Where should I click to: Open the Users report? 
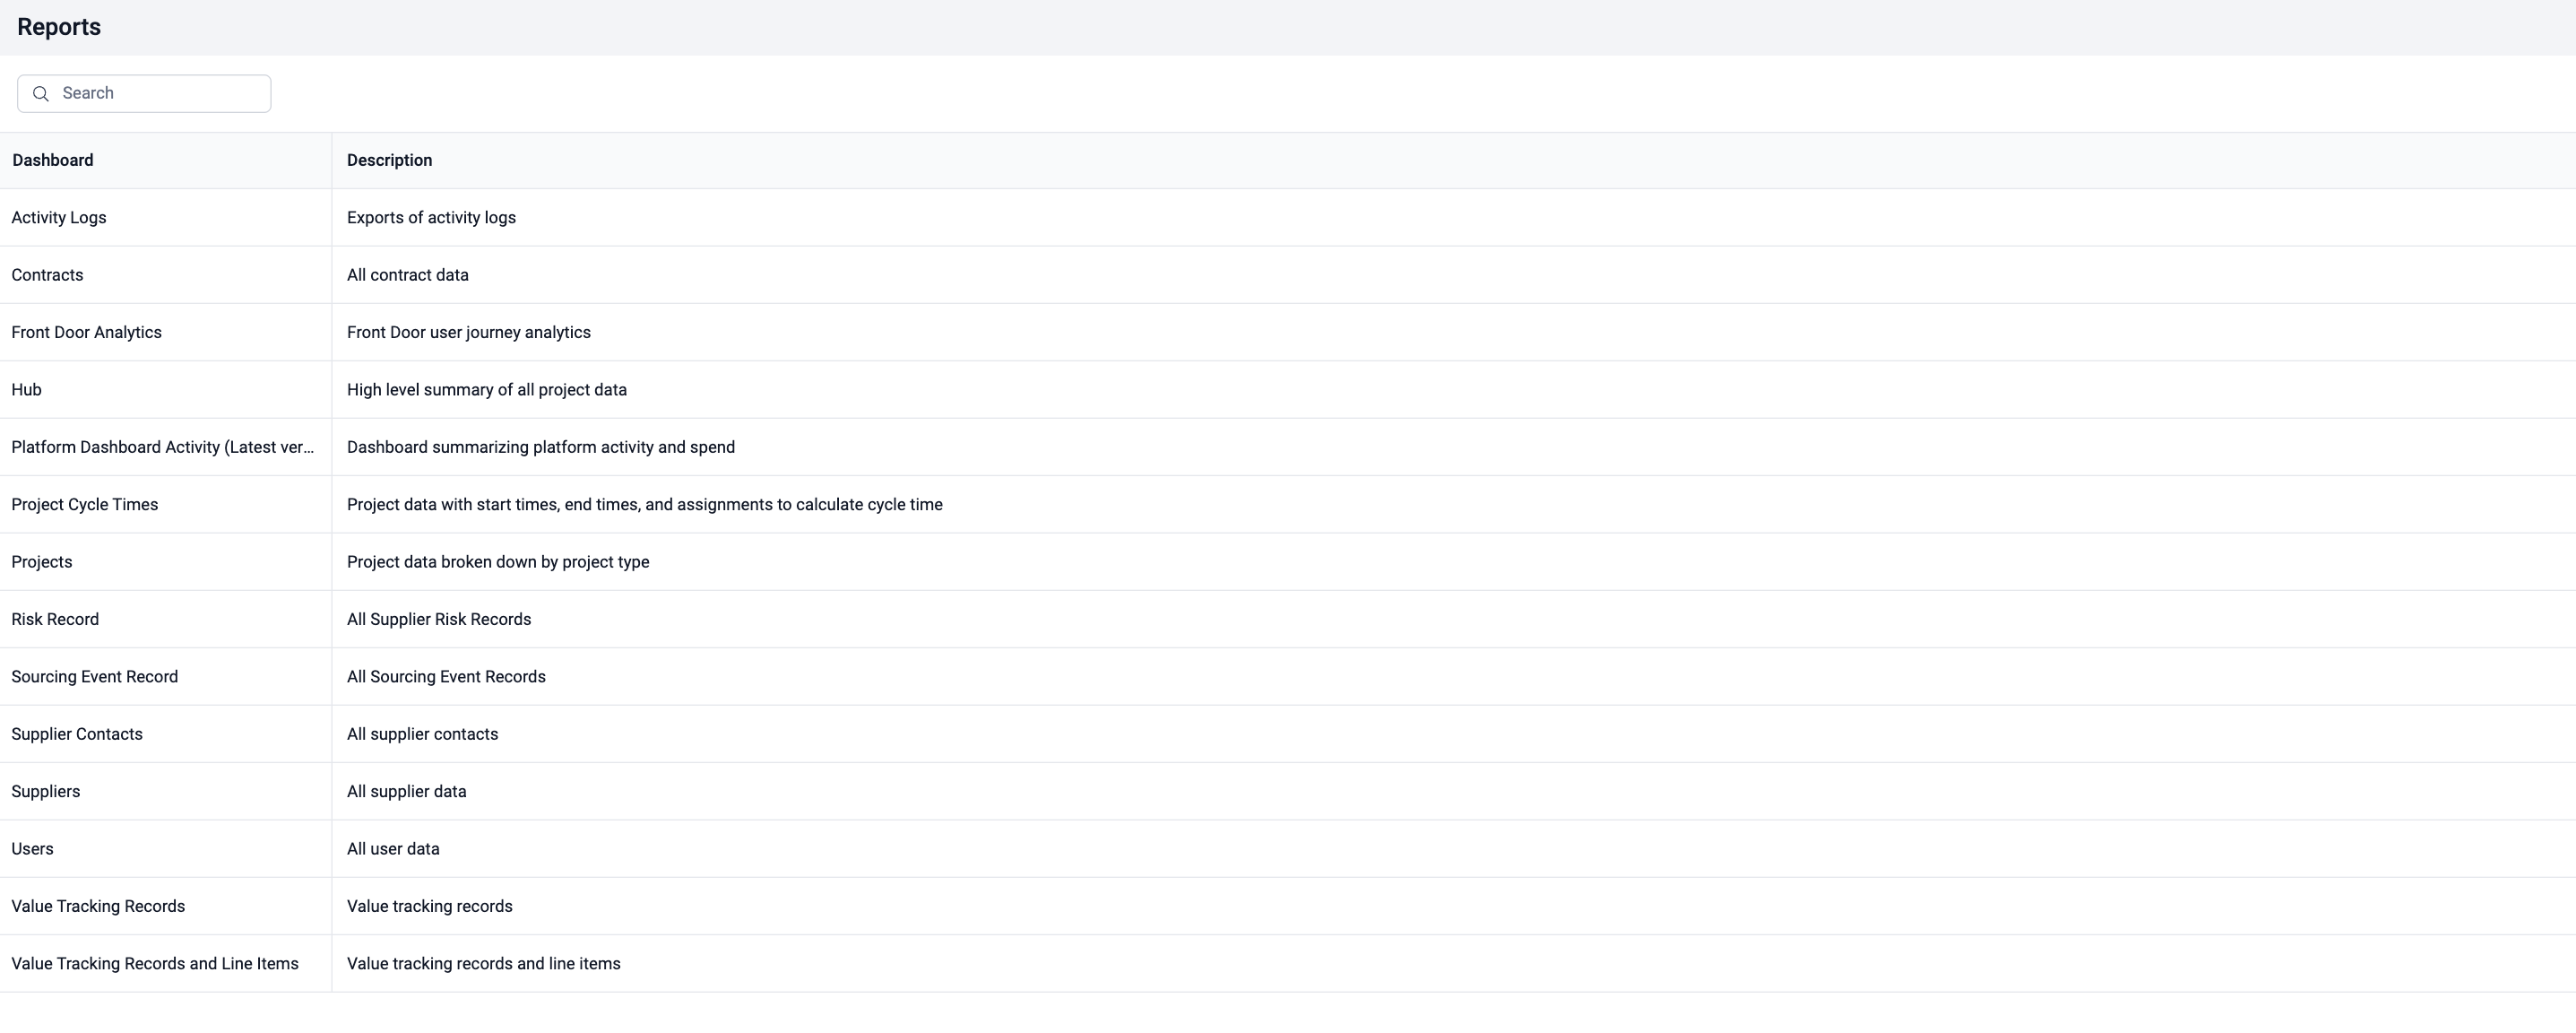pyautogui.click(x=33, y=849)
